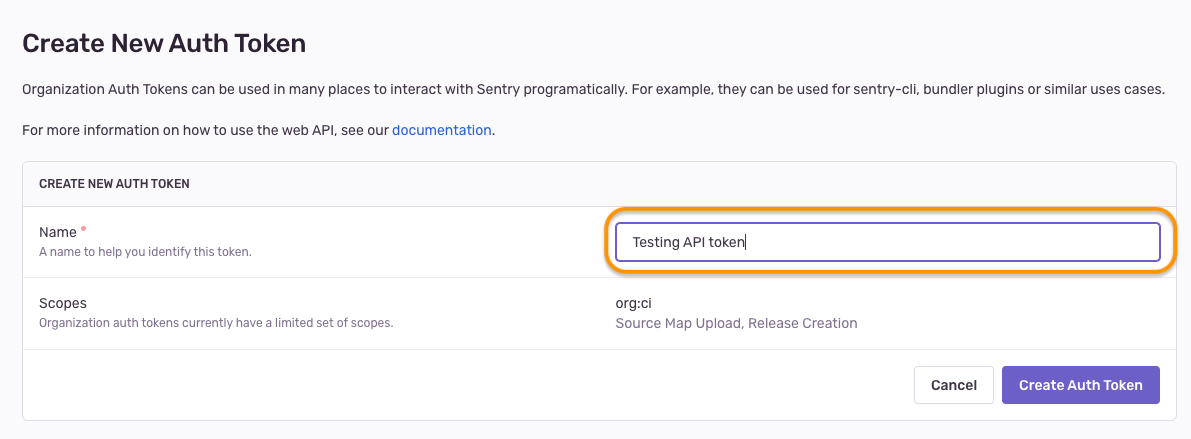Click the word "sentry-cli" in the description
This screenshot has width=1191, height=439.
(x=883, y=89)
